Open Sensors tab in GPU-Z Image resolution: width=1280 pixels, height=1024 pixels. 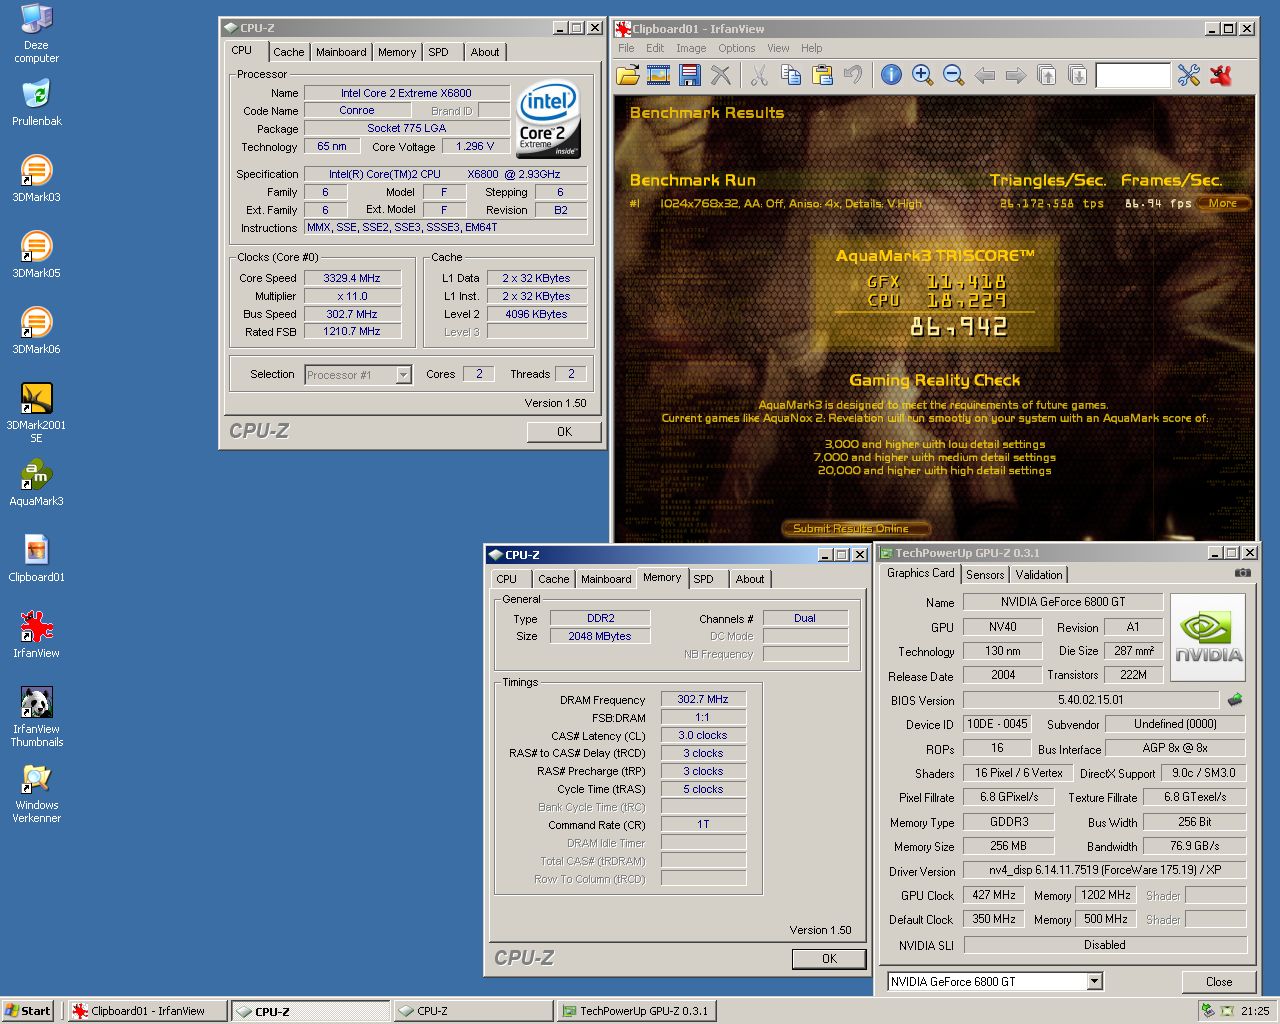point(985,574)
